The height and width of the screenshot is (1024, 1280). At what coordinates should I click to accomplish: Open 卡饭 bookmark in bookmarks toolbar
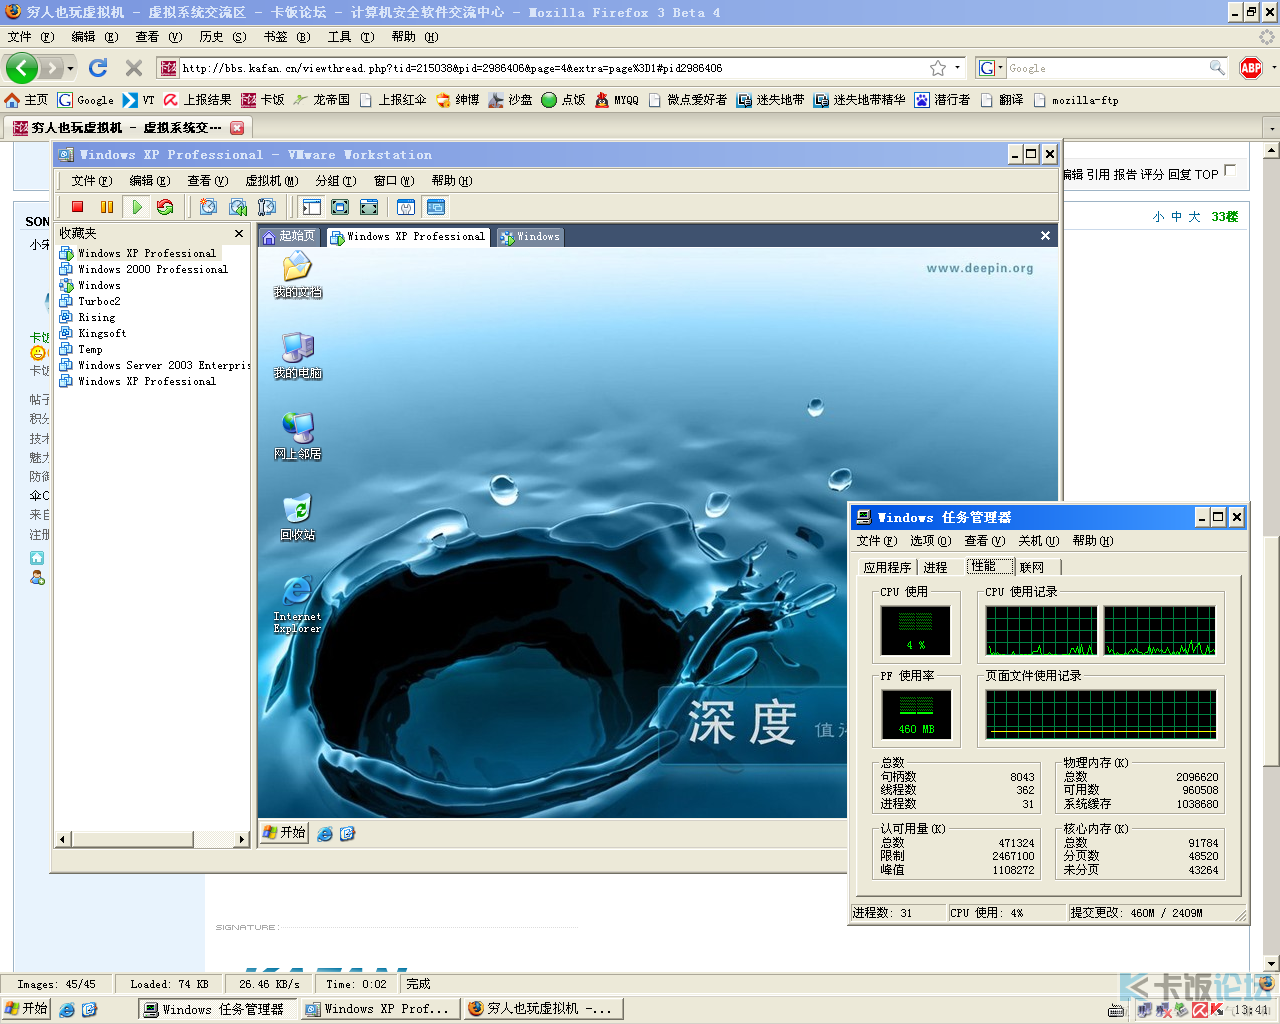tap(263, 100)
